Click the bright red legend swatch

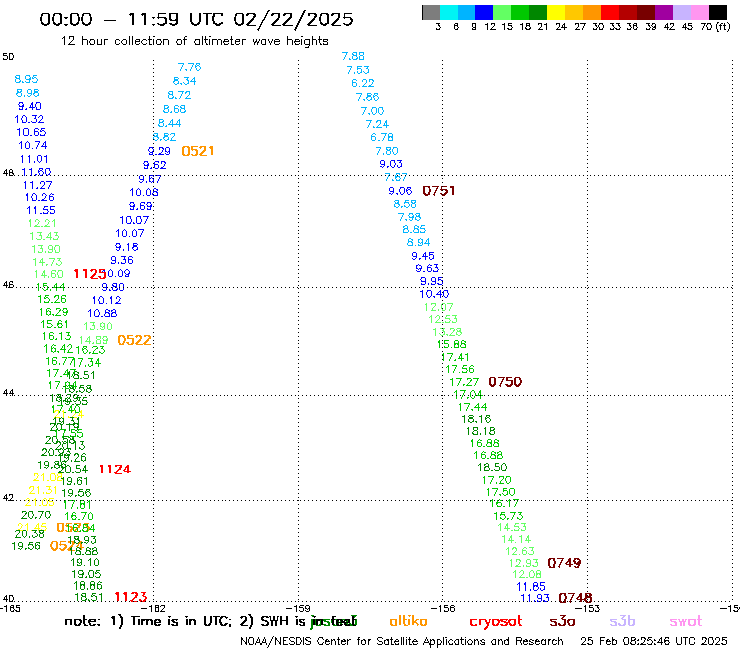pos(610,12)
